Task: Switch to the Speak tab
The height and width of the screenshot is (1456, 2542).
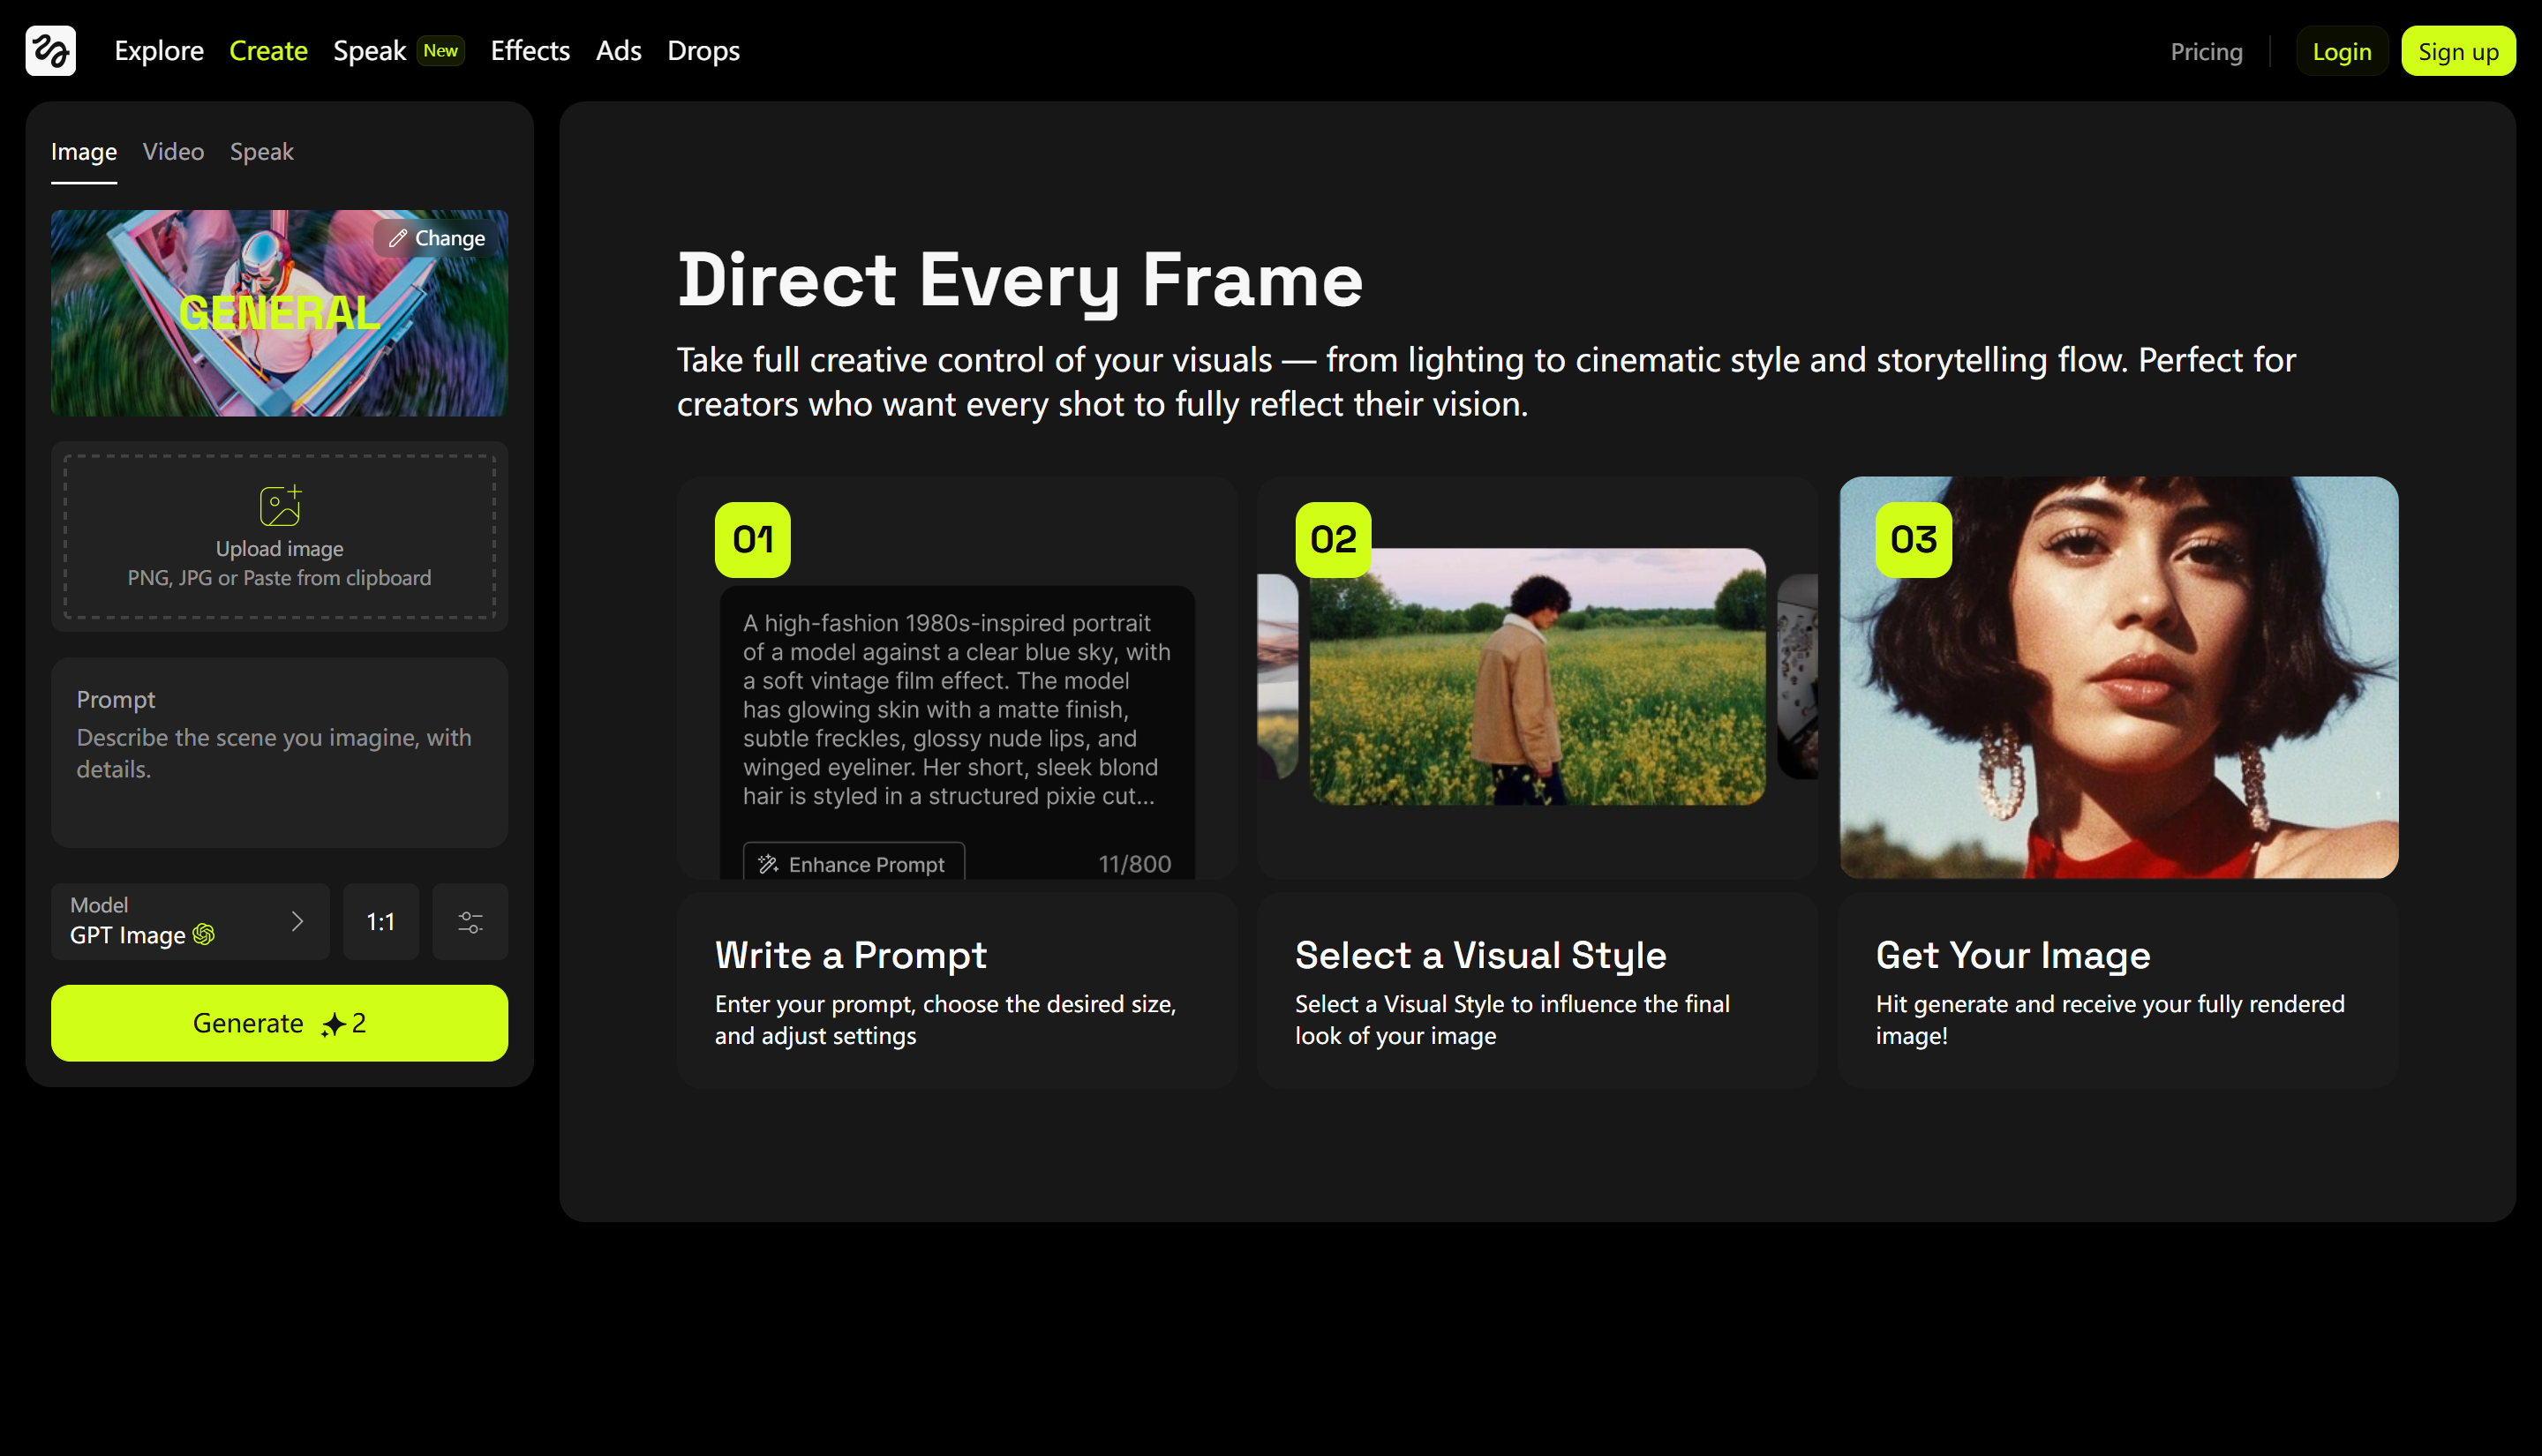Action: (x=260, y=151)
